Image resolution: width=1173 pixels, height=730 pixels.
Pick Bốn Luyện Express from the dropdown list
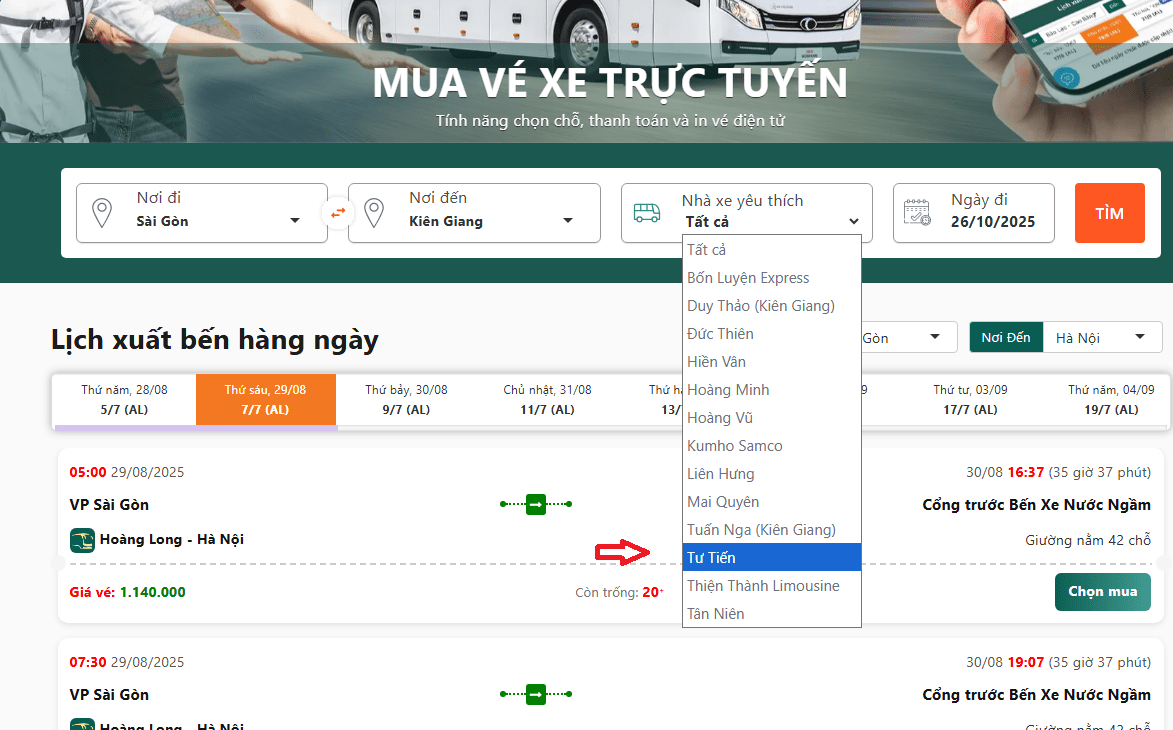771,278
